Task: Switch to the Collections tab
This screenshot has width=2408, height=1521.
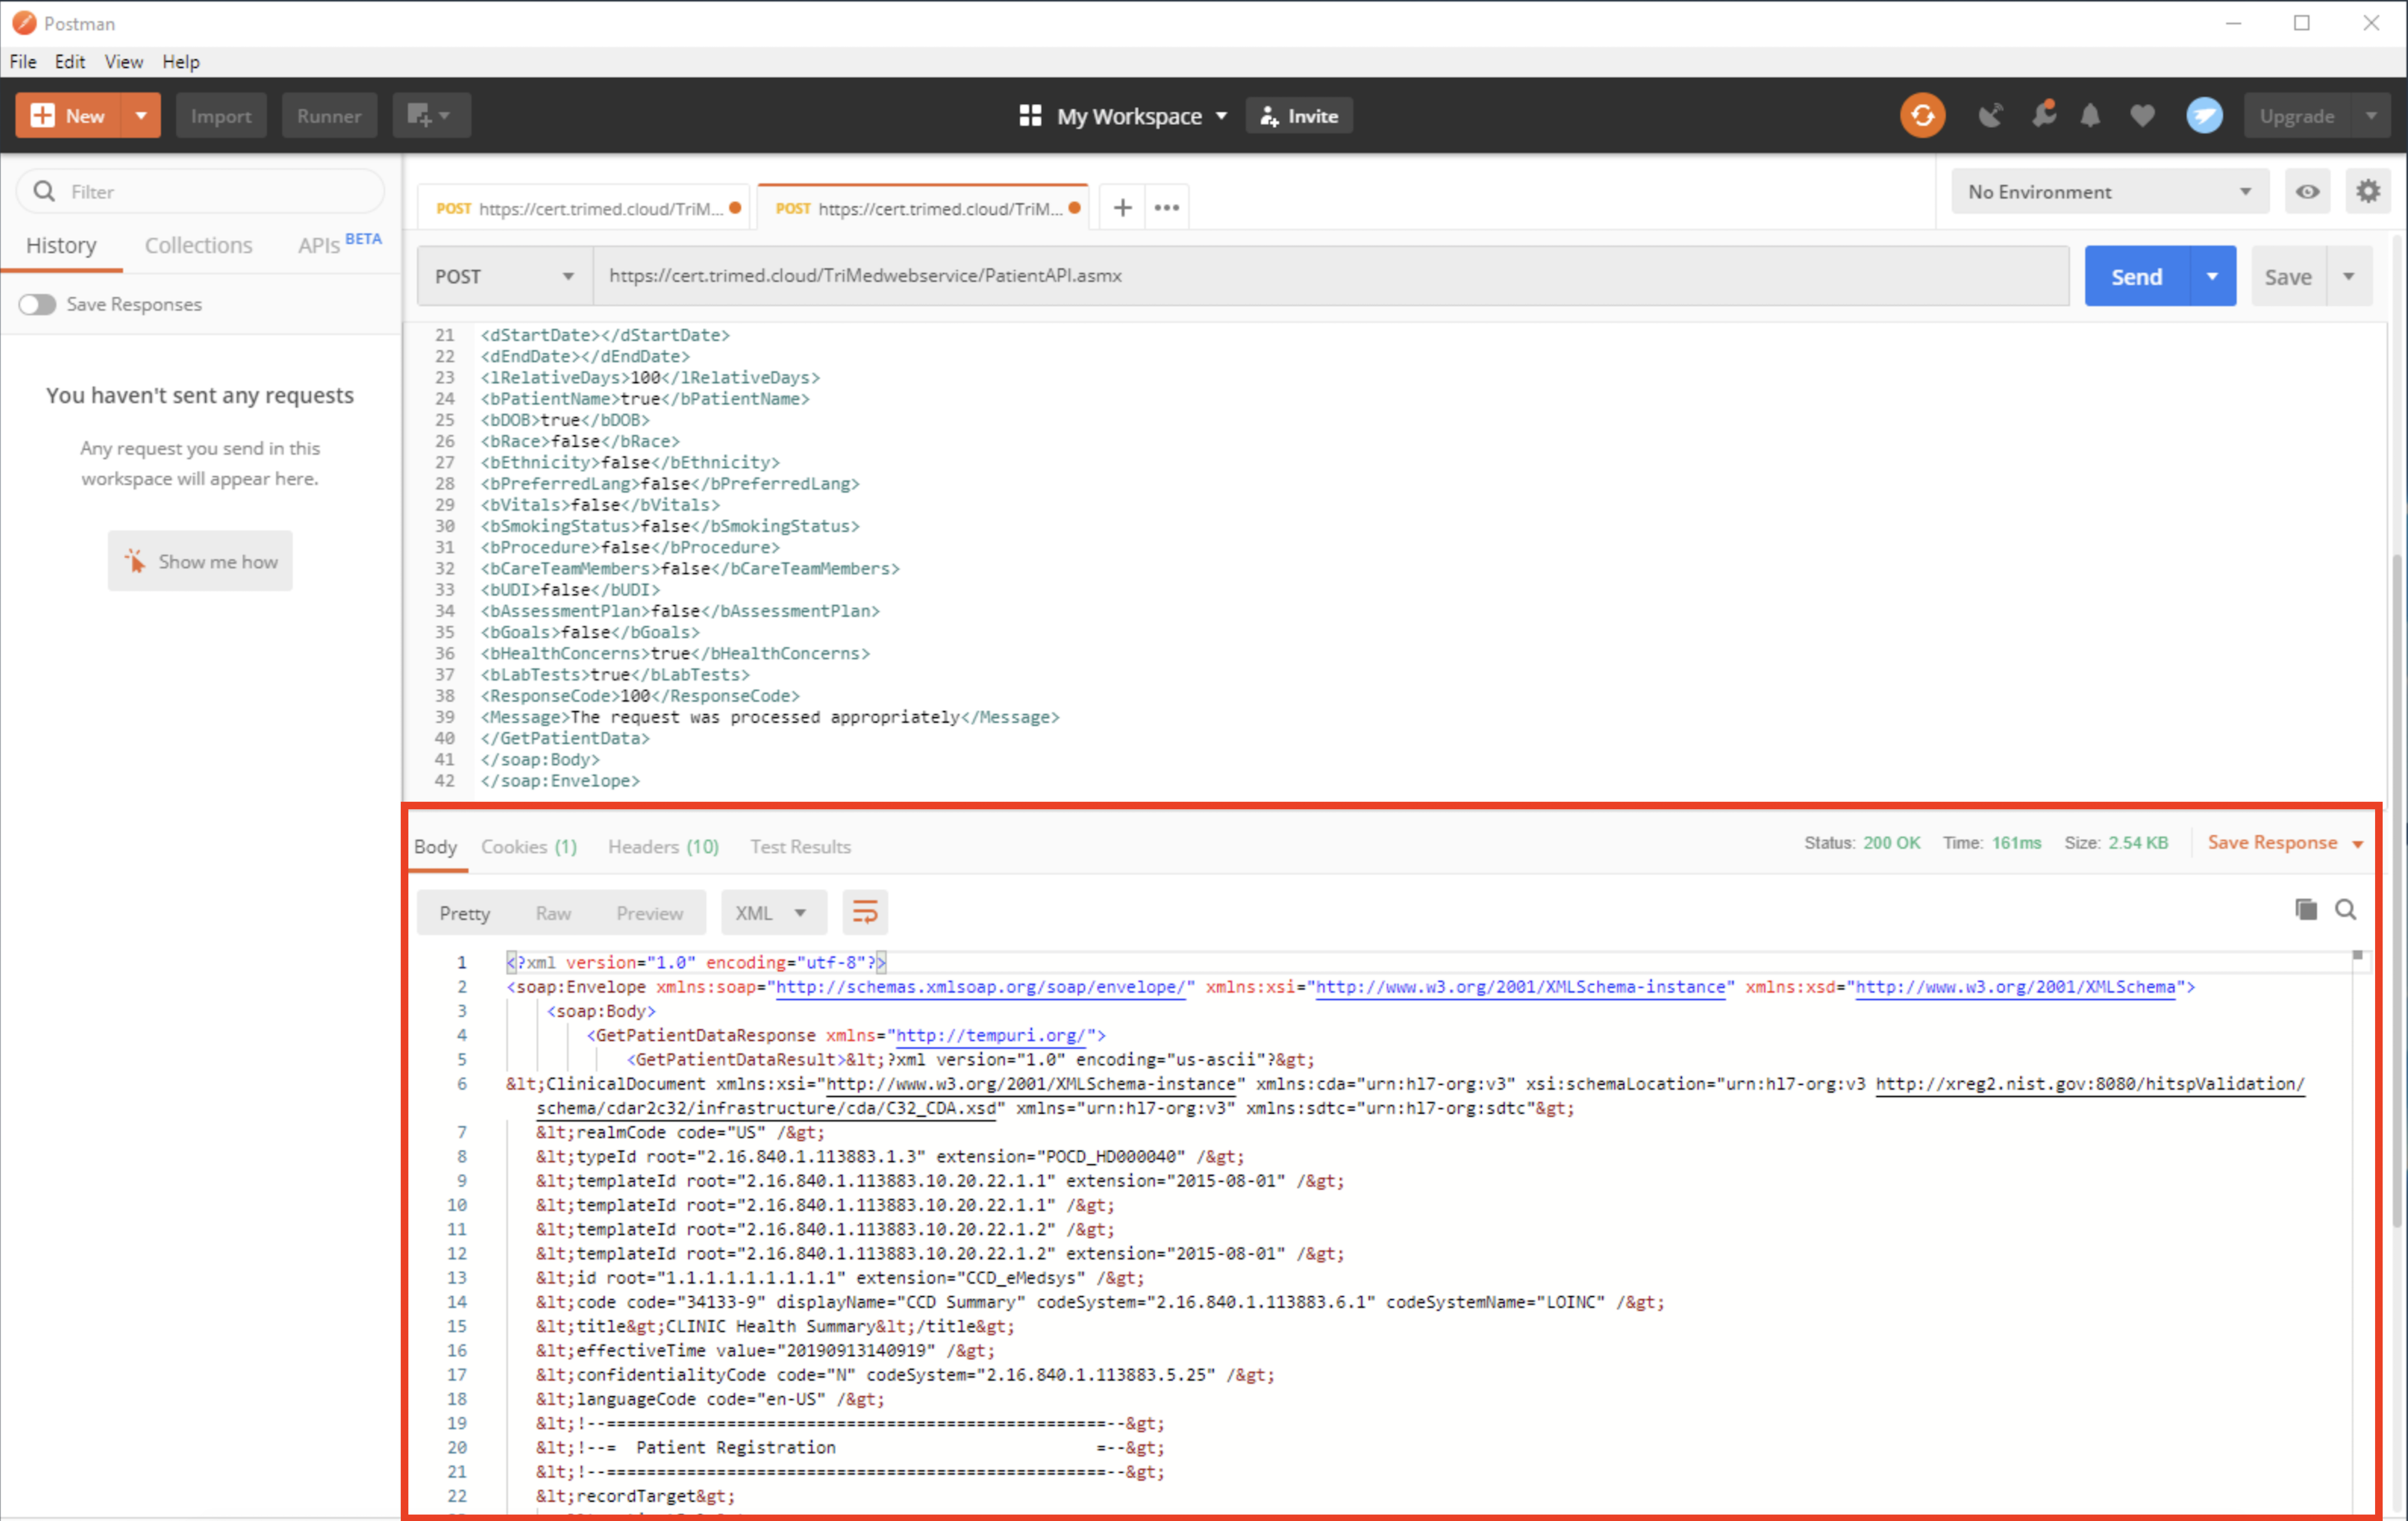Action: point(198,245)
